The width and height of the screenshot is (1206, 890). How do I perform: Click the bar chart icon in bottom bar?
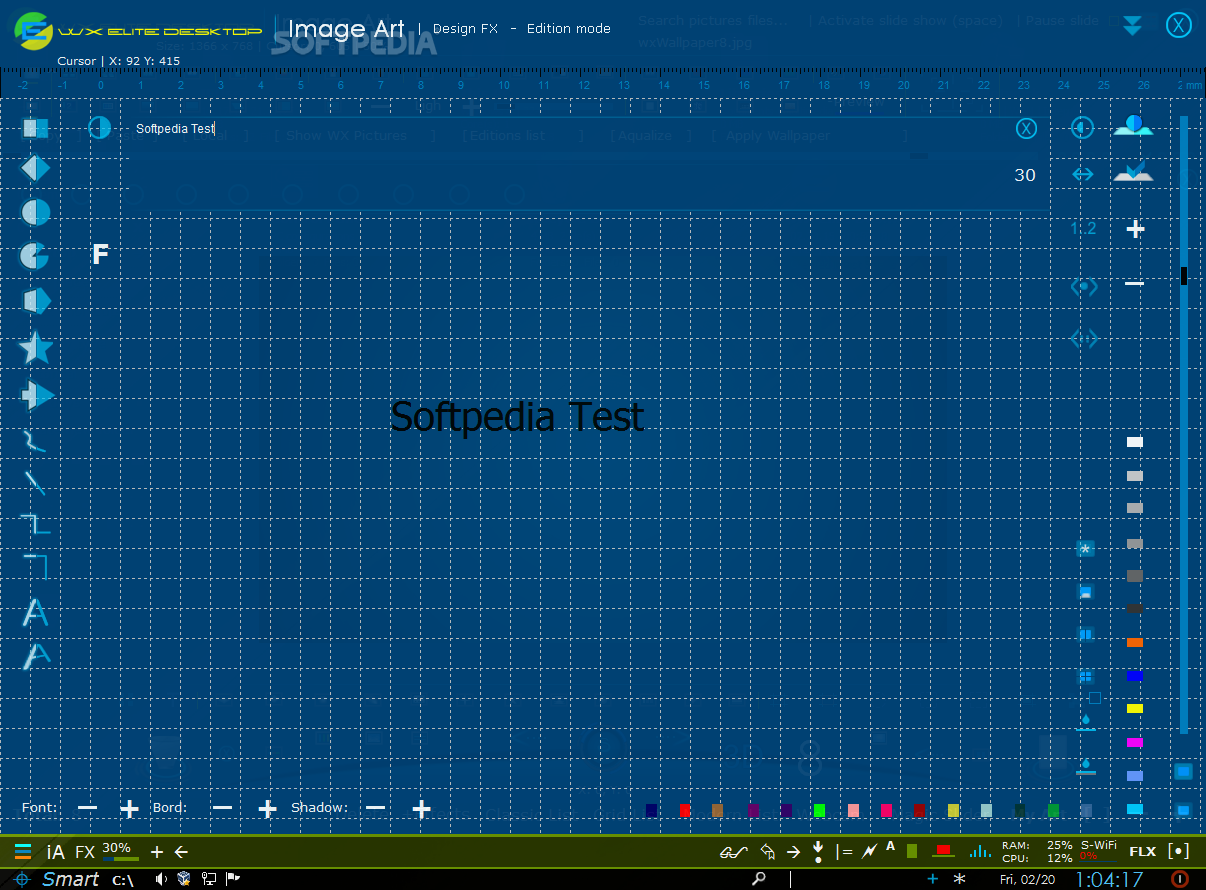978,851
